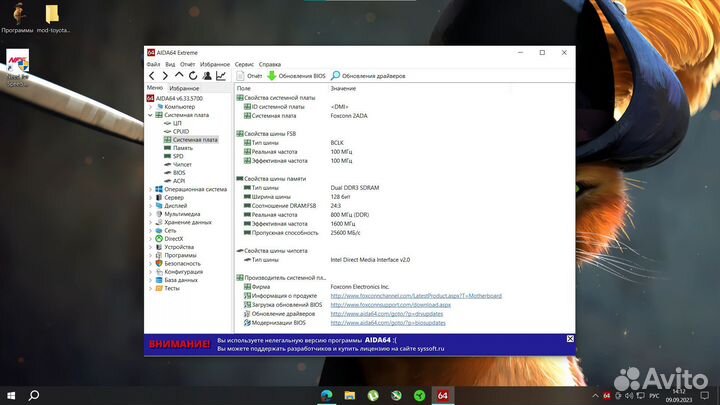Screen dimensions: 720x405
Task: Select the Устройства tree item
Action: point(174,247)
